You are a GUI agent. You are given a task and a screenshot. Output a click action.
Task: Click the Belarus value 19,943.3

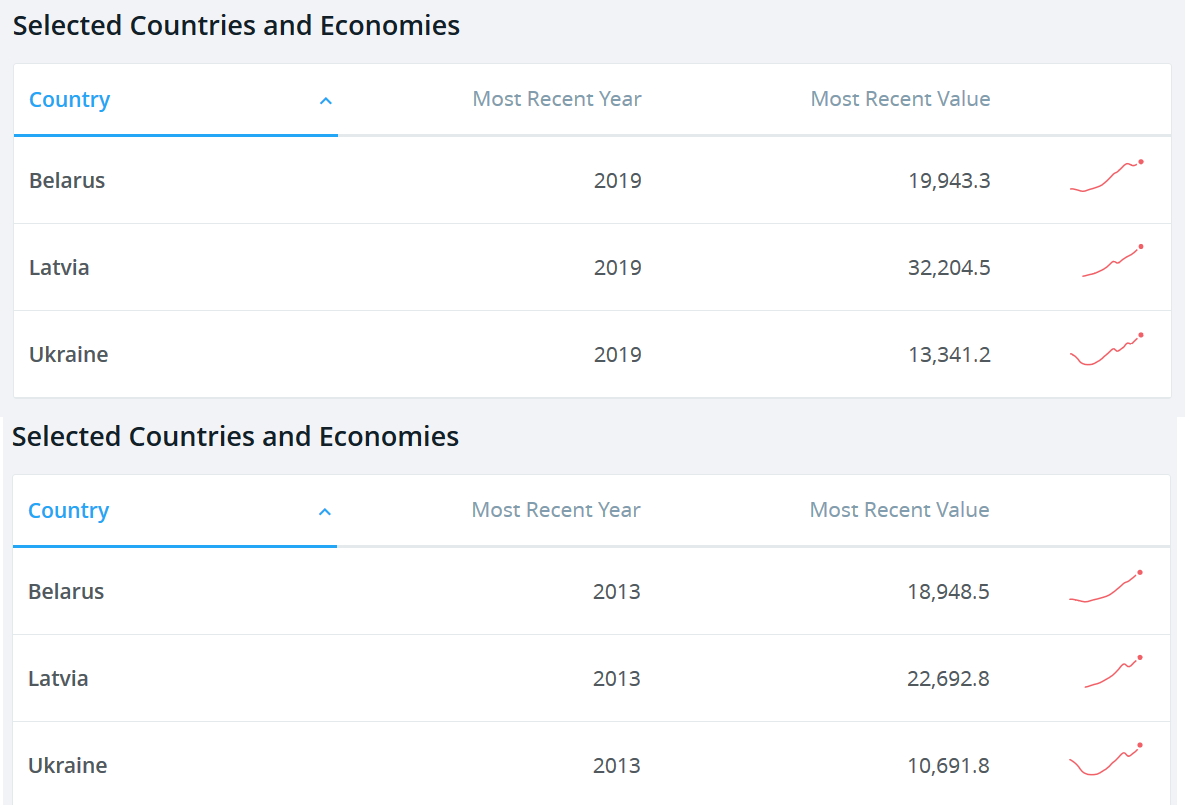click(x=949, y=181)
